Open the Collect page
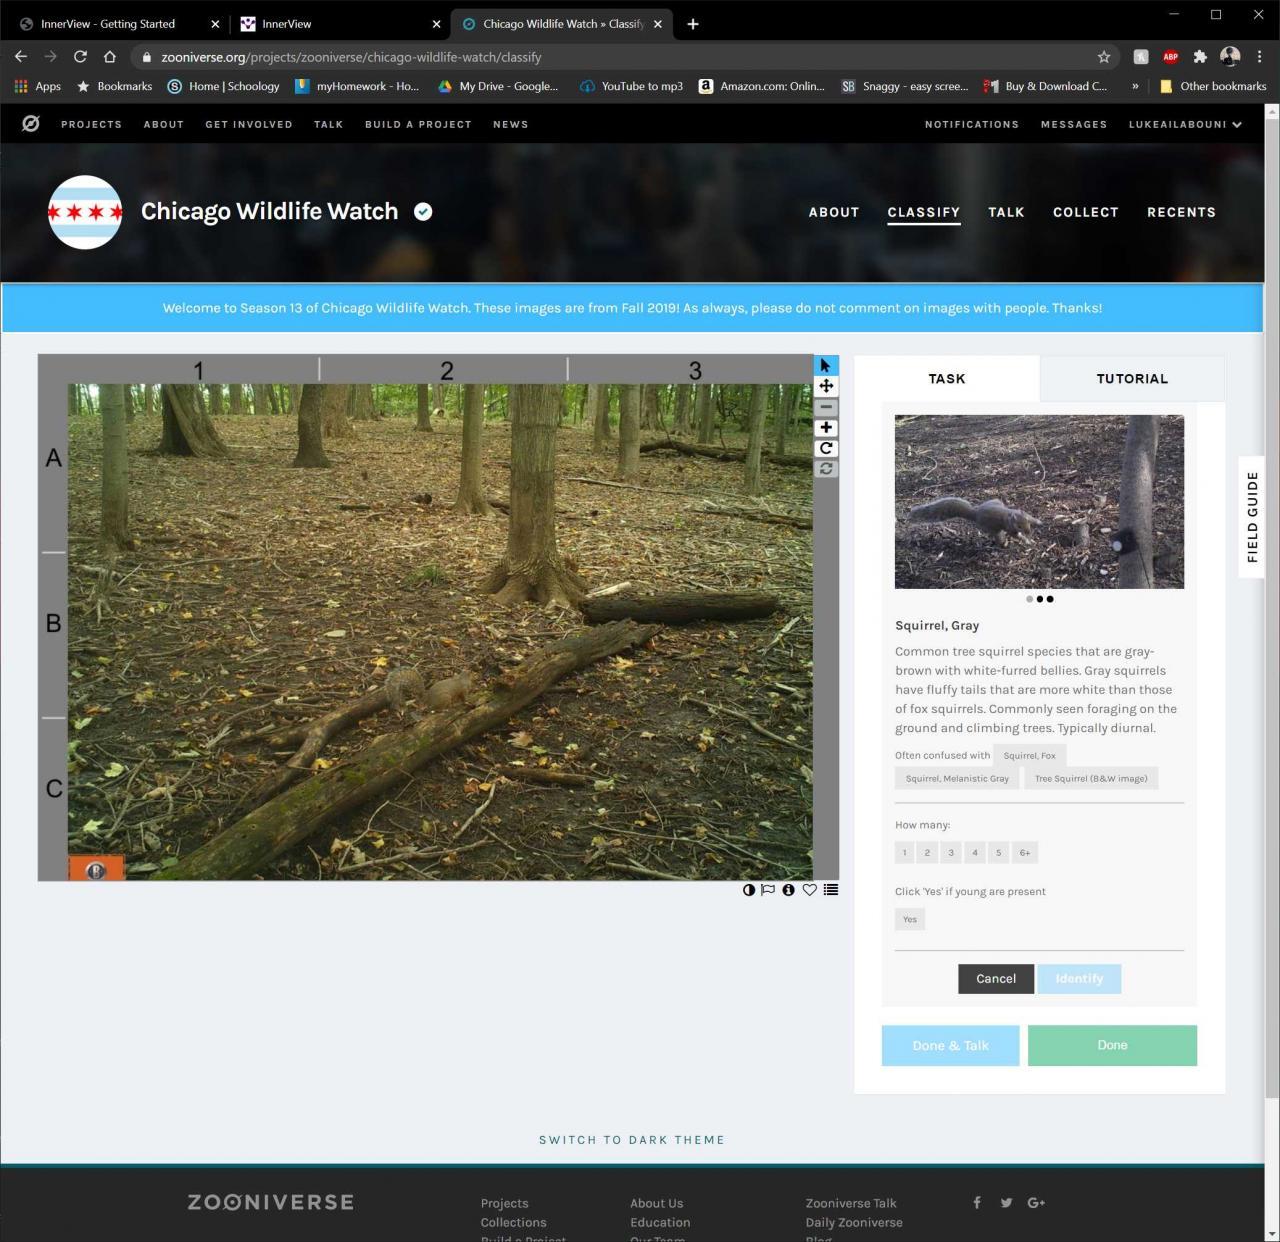Image resolution: width=1280 pixels, height=1242 pixels. (x=1086, y=212)
